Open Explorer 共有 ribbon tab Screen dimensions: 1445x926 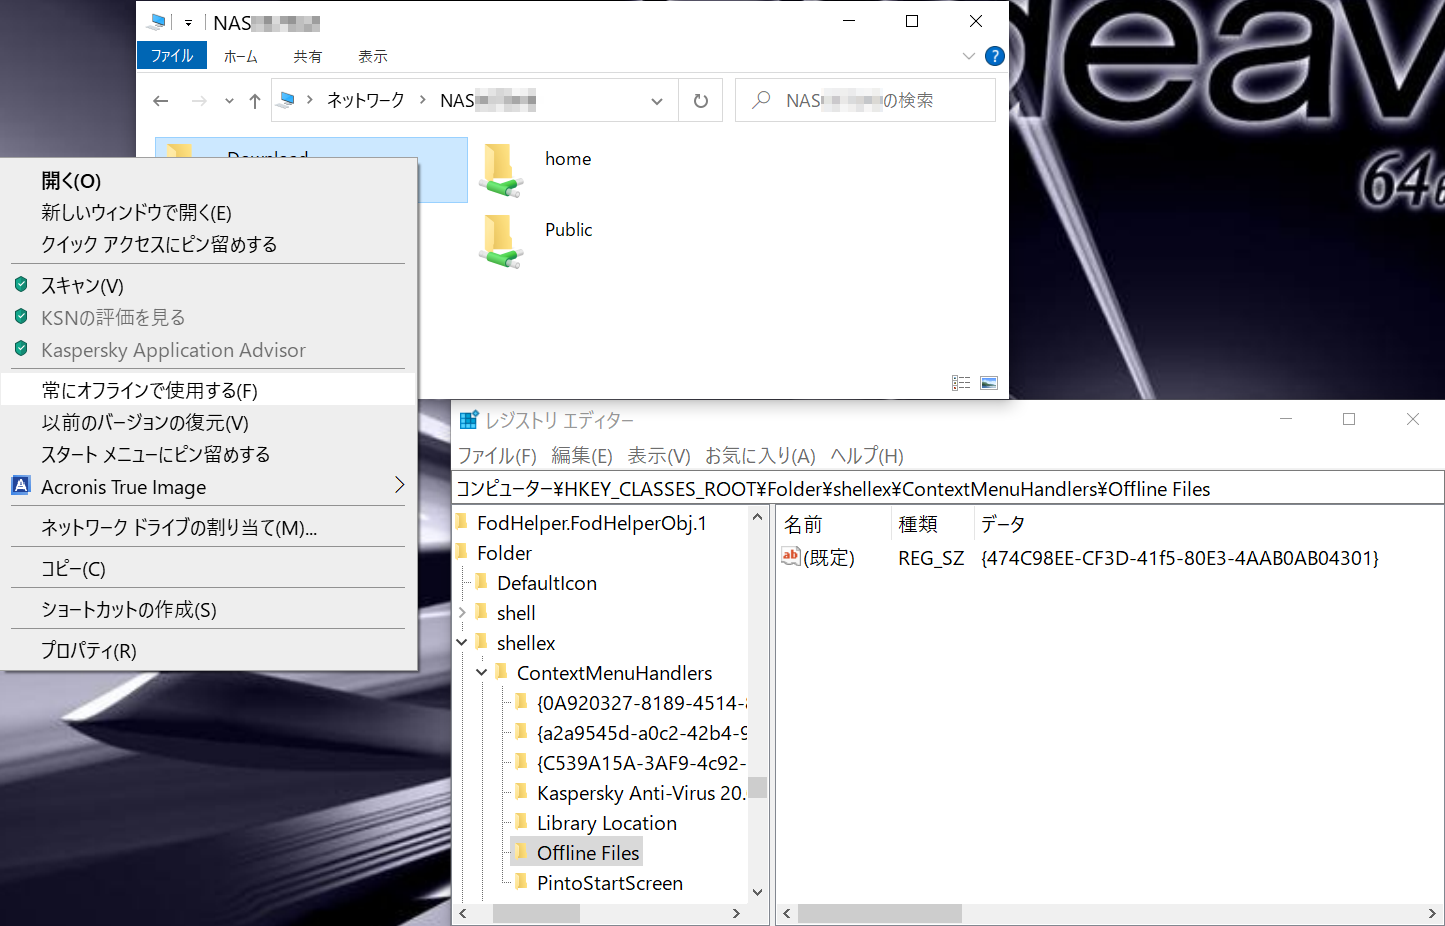tap(307, 56)
